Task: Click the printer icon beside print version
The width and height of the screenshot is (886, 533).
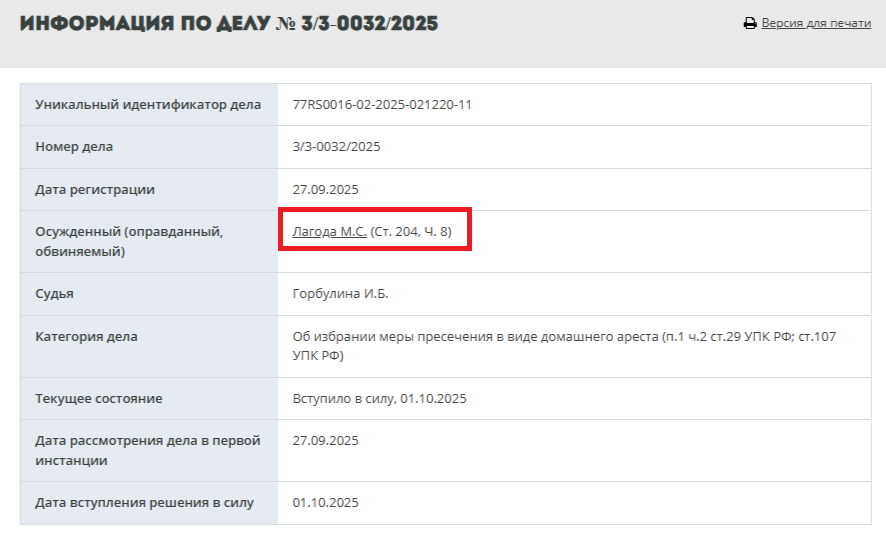Action: (x=750, y=23)
